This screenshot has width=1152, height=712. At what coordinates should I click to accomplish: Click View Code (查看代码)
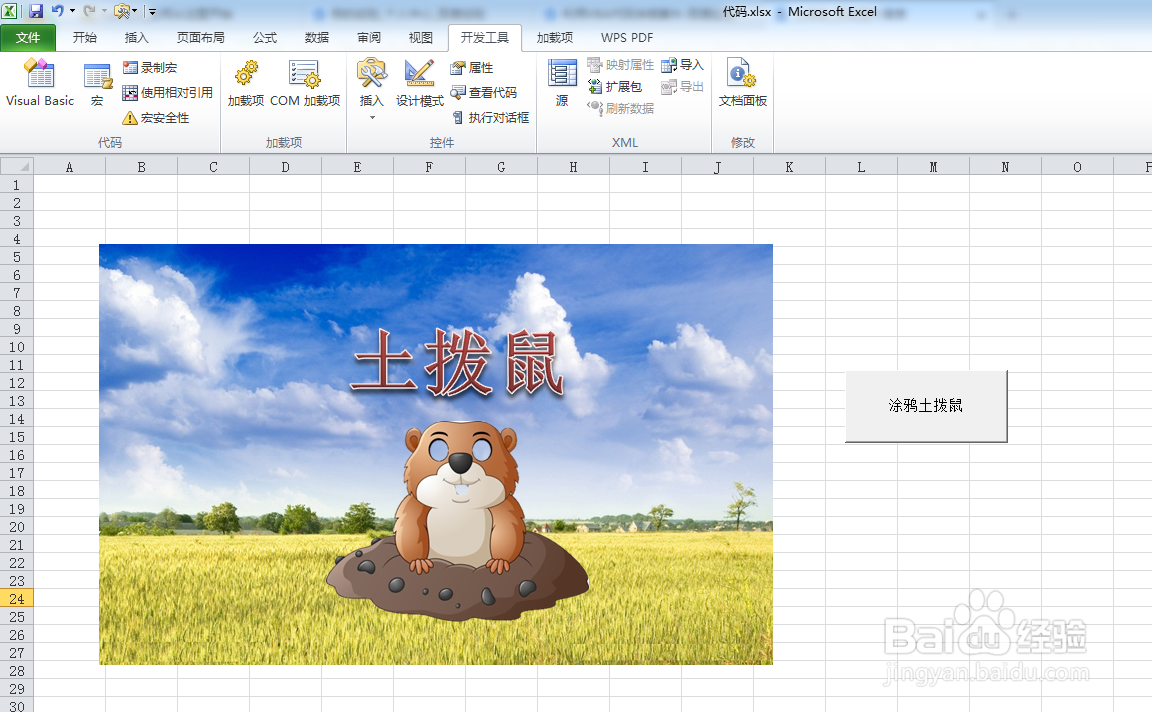483,93
